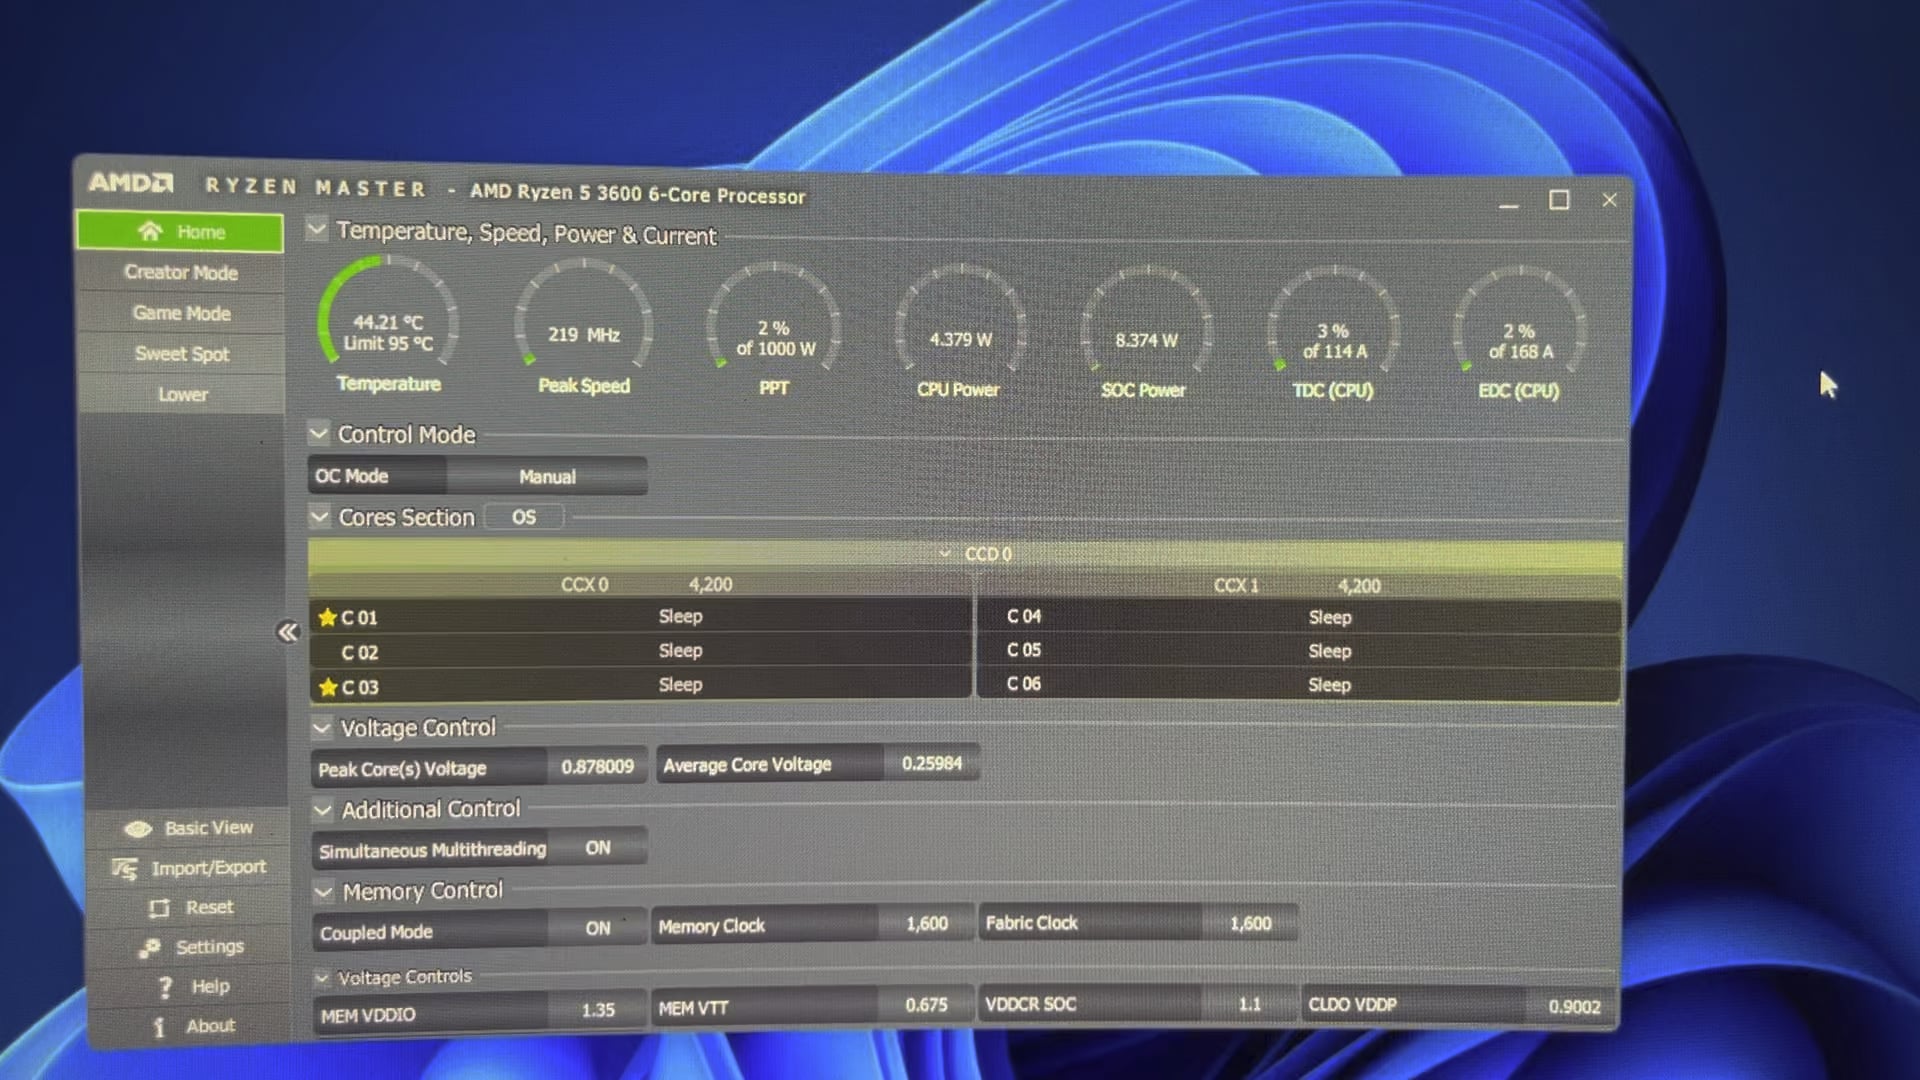Switch to Creator Mode profile
This screenshot has width=1920, height=1080.
click(x=181, y=272)
